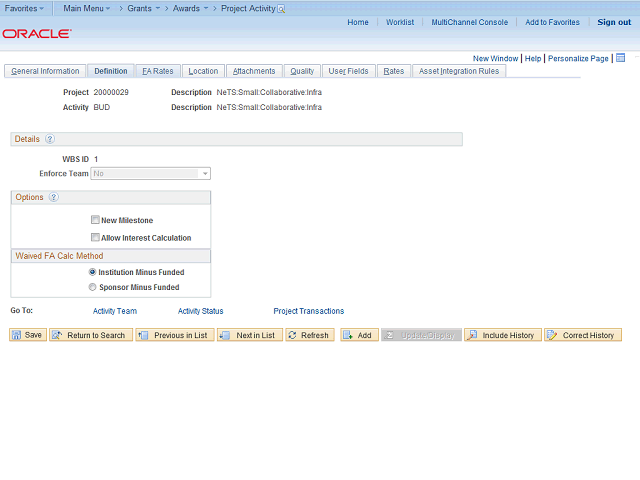640x480 pixels.
Task: Go to Next in List
Action: (x=249, y=335)
